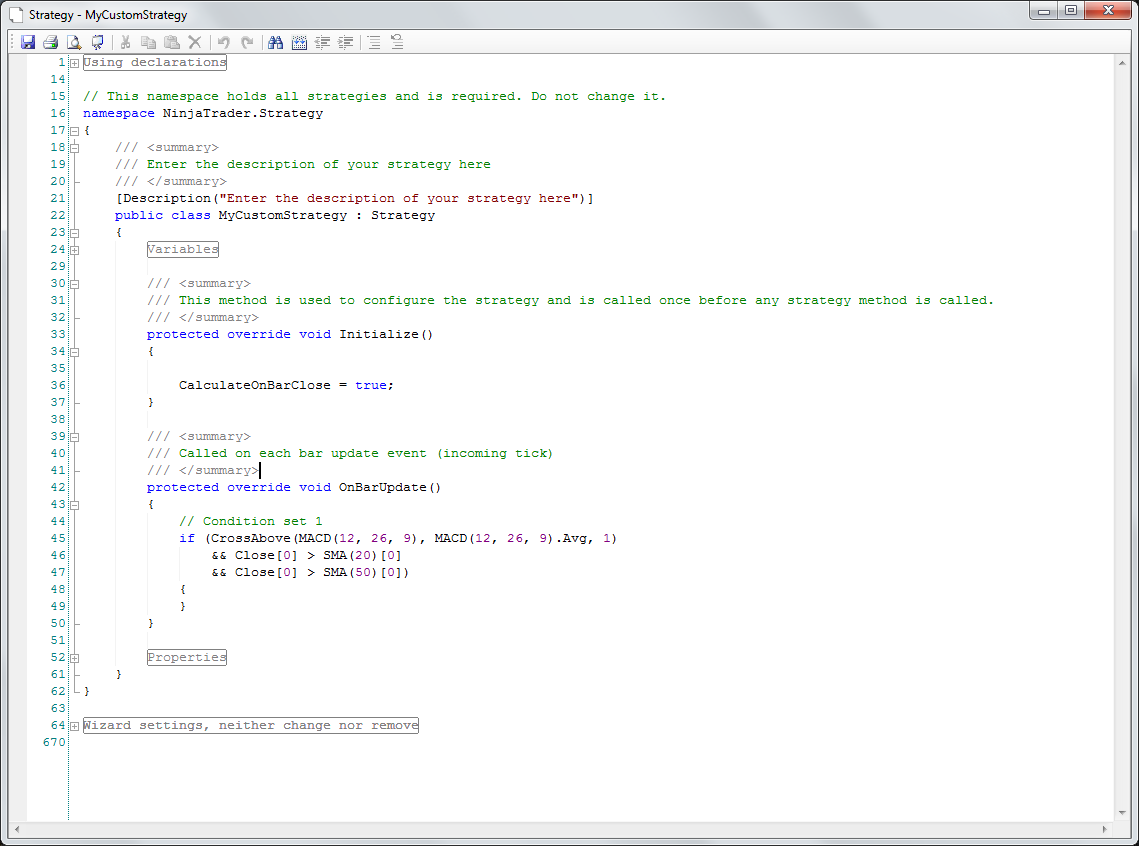Image resolution: width=1139 pixels, height=846 pixels.
Task: Redo the last undone edit
Action: 247,42
